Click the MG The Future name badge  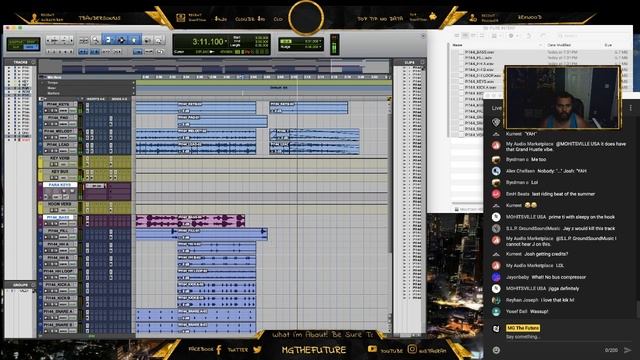523,328
